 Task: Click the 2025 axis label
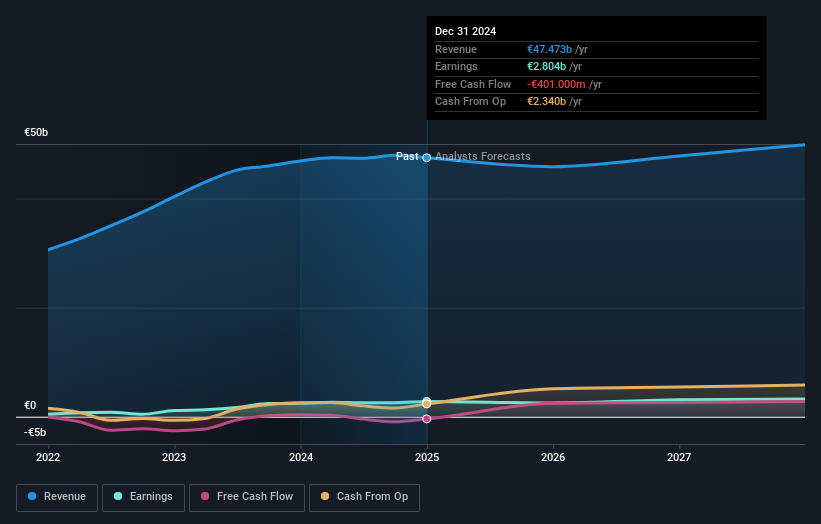[x=427, y=458]
